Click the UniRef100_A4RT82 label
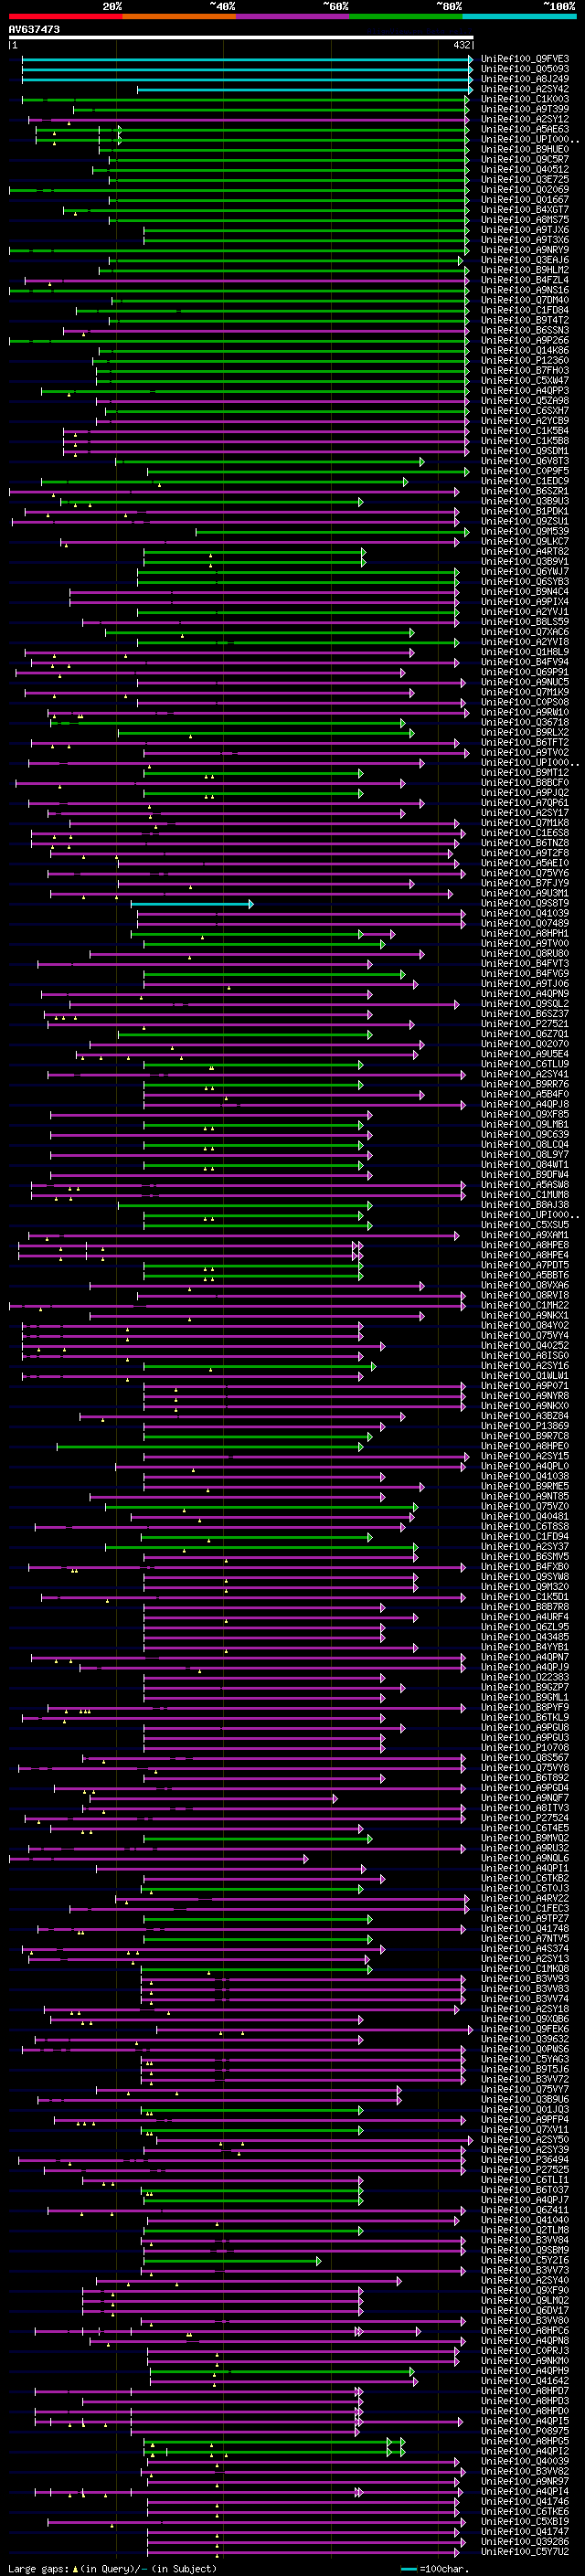The width and height of the screenshot is (585, 2576). (x=525, y=551)
